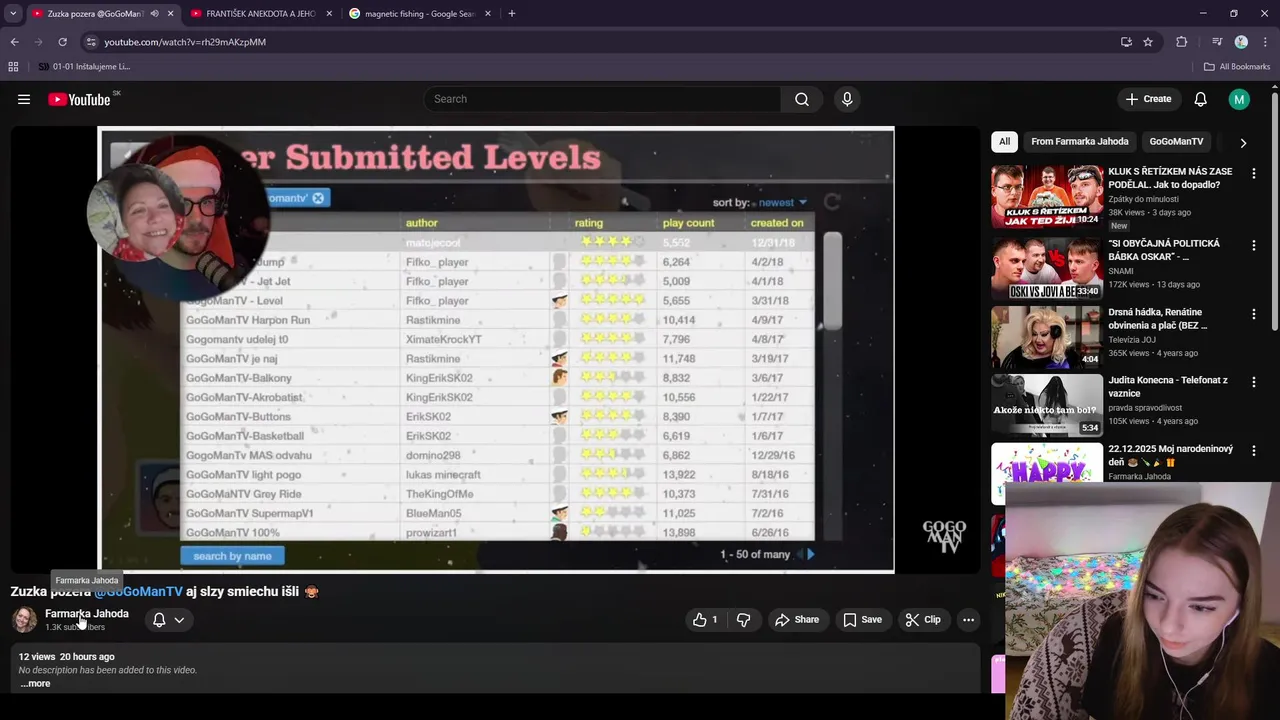The height and width of the screenshot is (720, 1280).
Task: Save the video to a playlist
Action: [x=862, y=620]
